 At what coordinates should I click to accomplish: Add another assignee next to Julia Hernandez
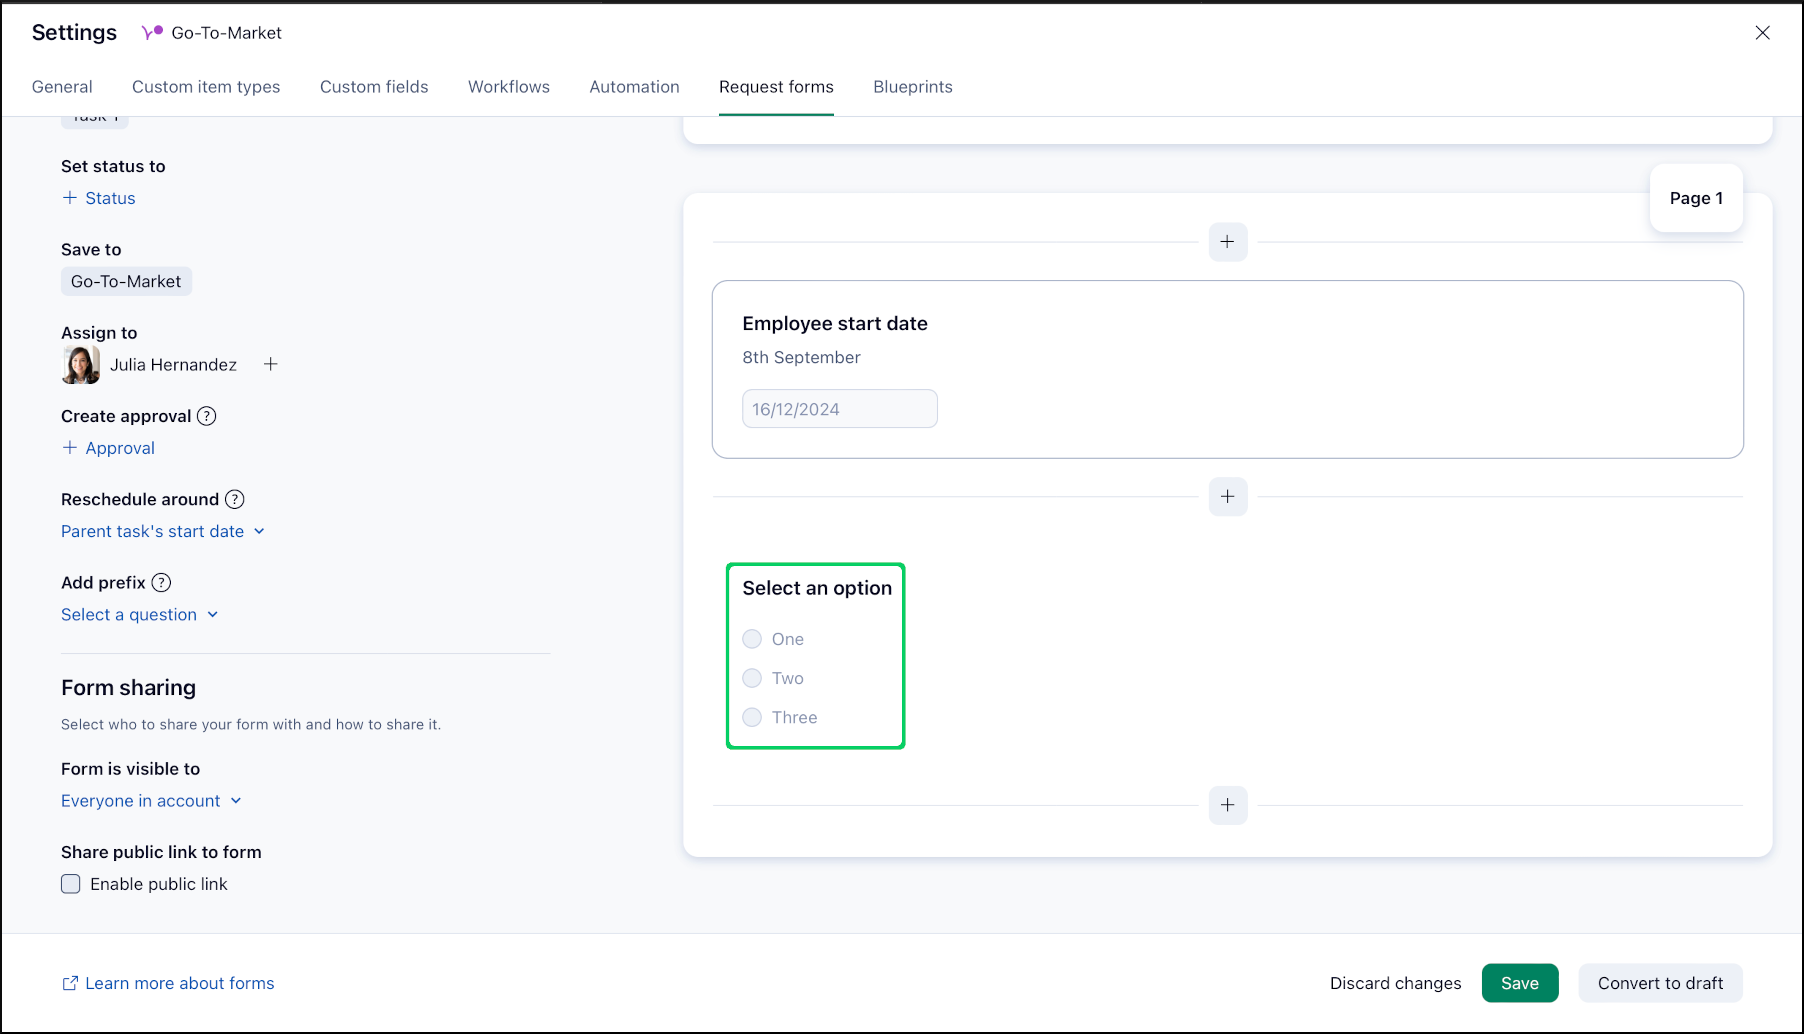(270, 365)
